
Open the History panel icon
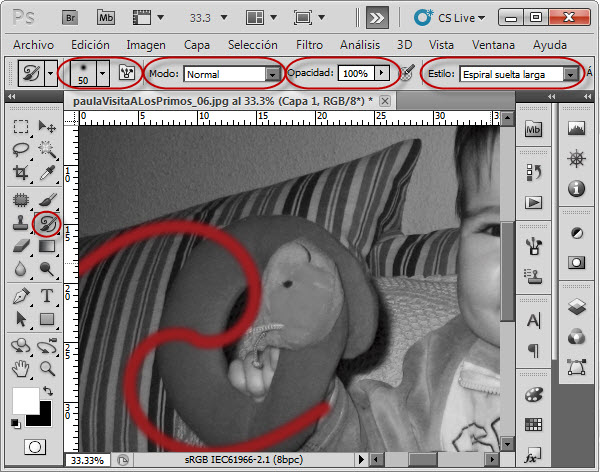pyautogui.click(x=534, y=173)
